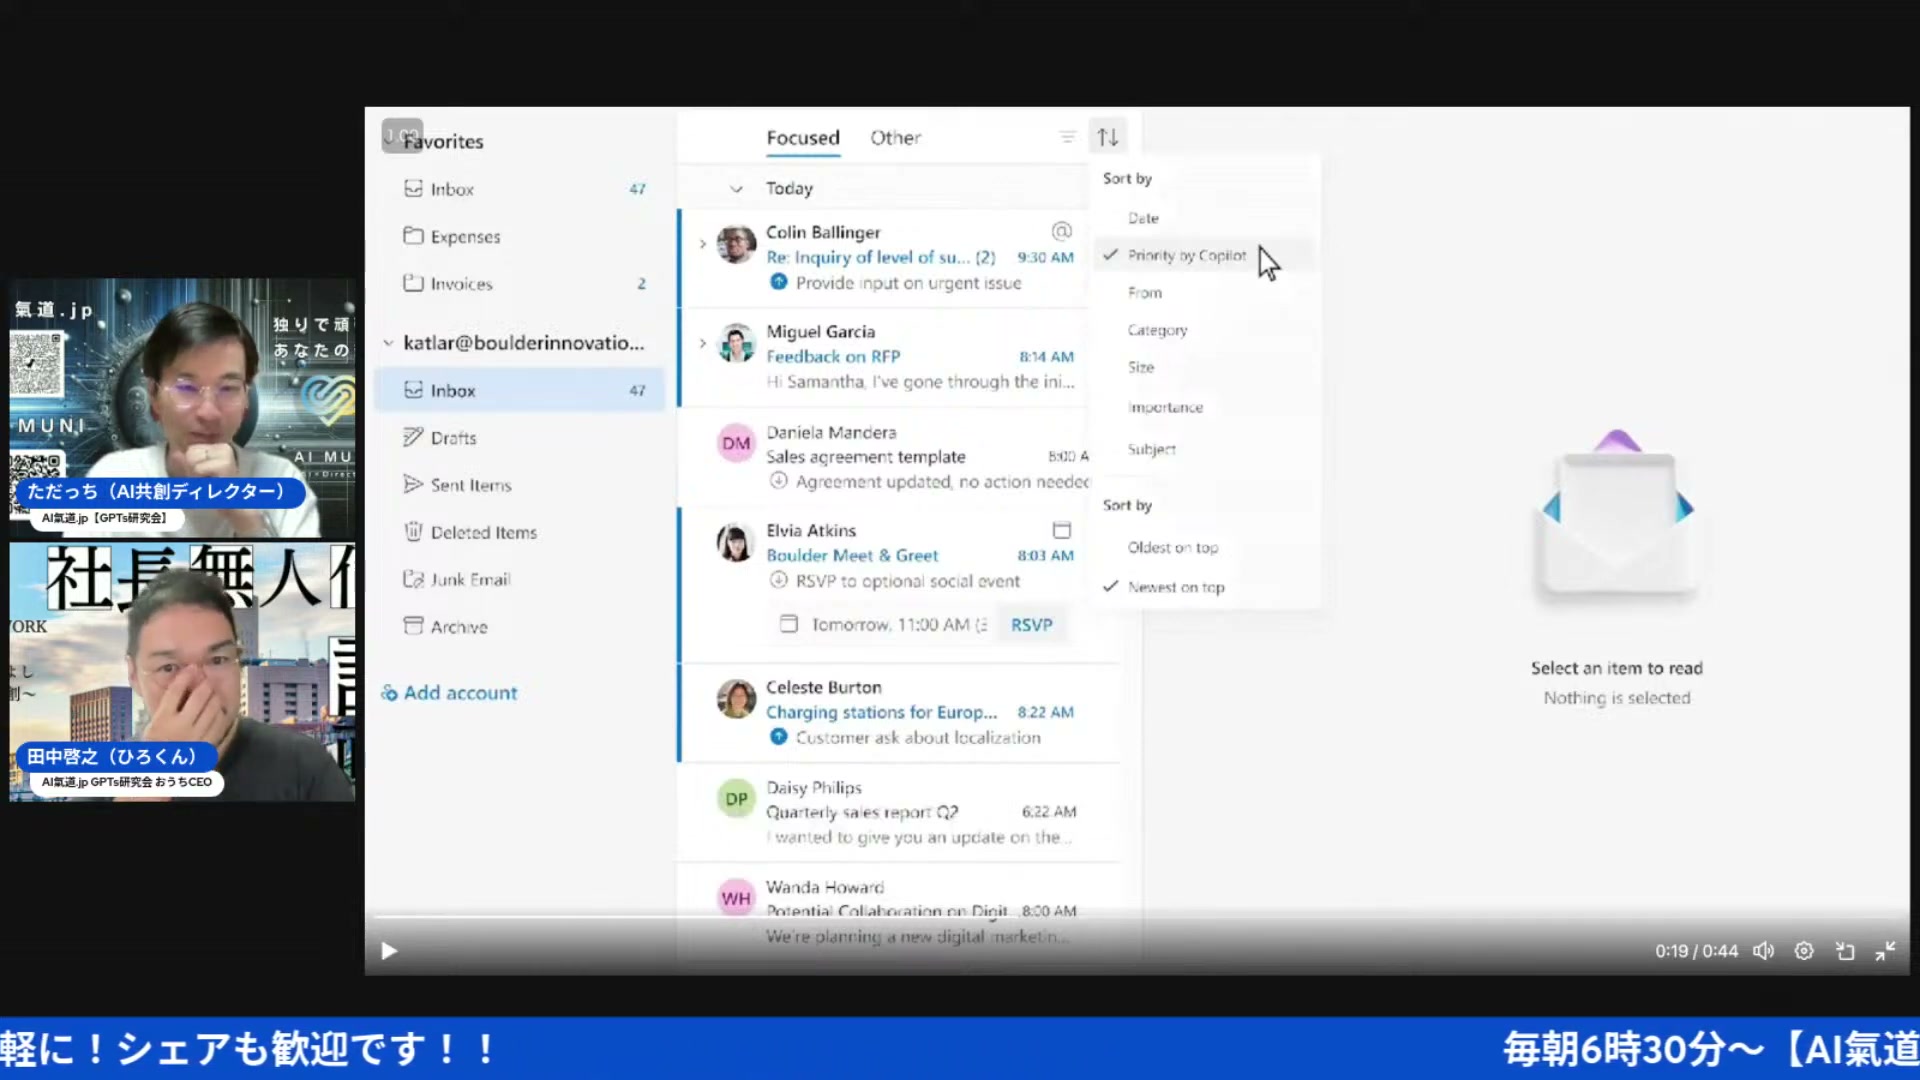Viewport: 1920px width, 1080px height.
Task: Click Celeste Burton's avatar photo
Action: pyautogui.click(x=736, y=699)
